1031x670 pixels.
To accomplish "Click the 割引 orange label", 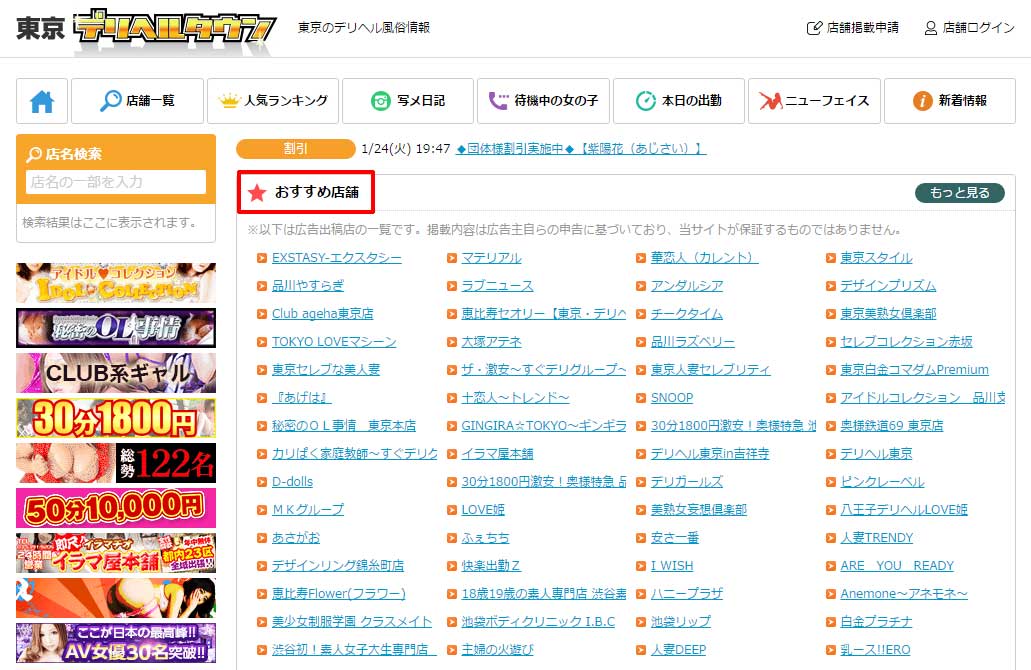I will [296, 149].
